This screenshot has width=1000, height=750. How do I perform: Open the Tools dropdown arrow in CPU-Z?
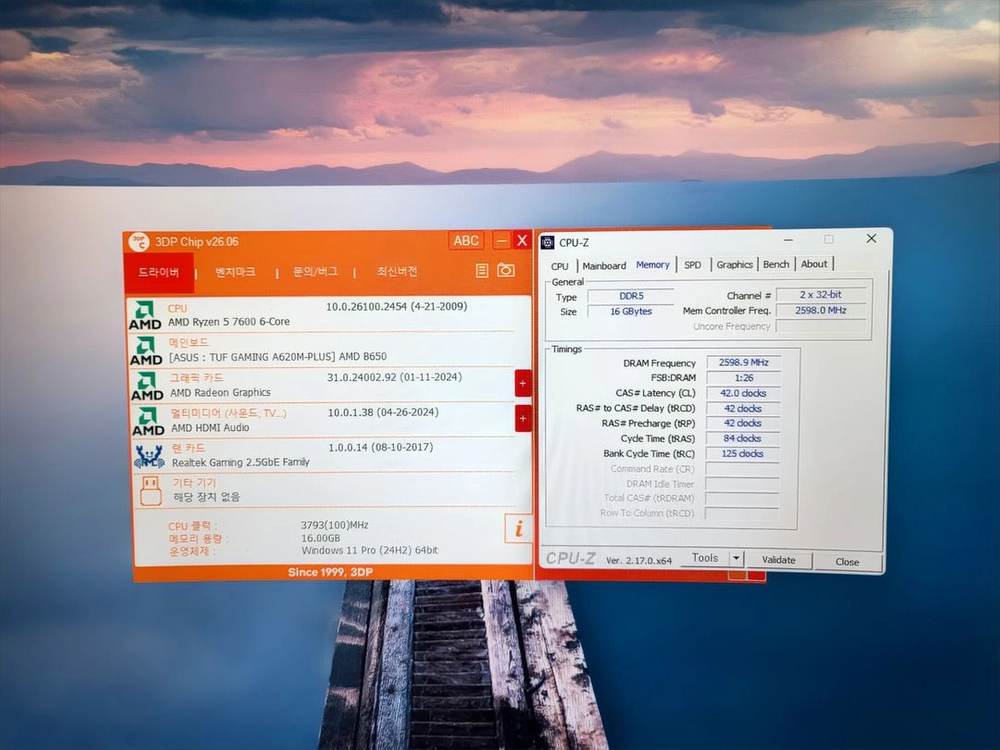pos(736,559)
